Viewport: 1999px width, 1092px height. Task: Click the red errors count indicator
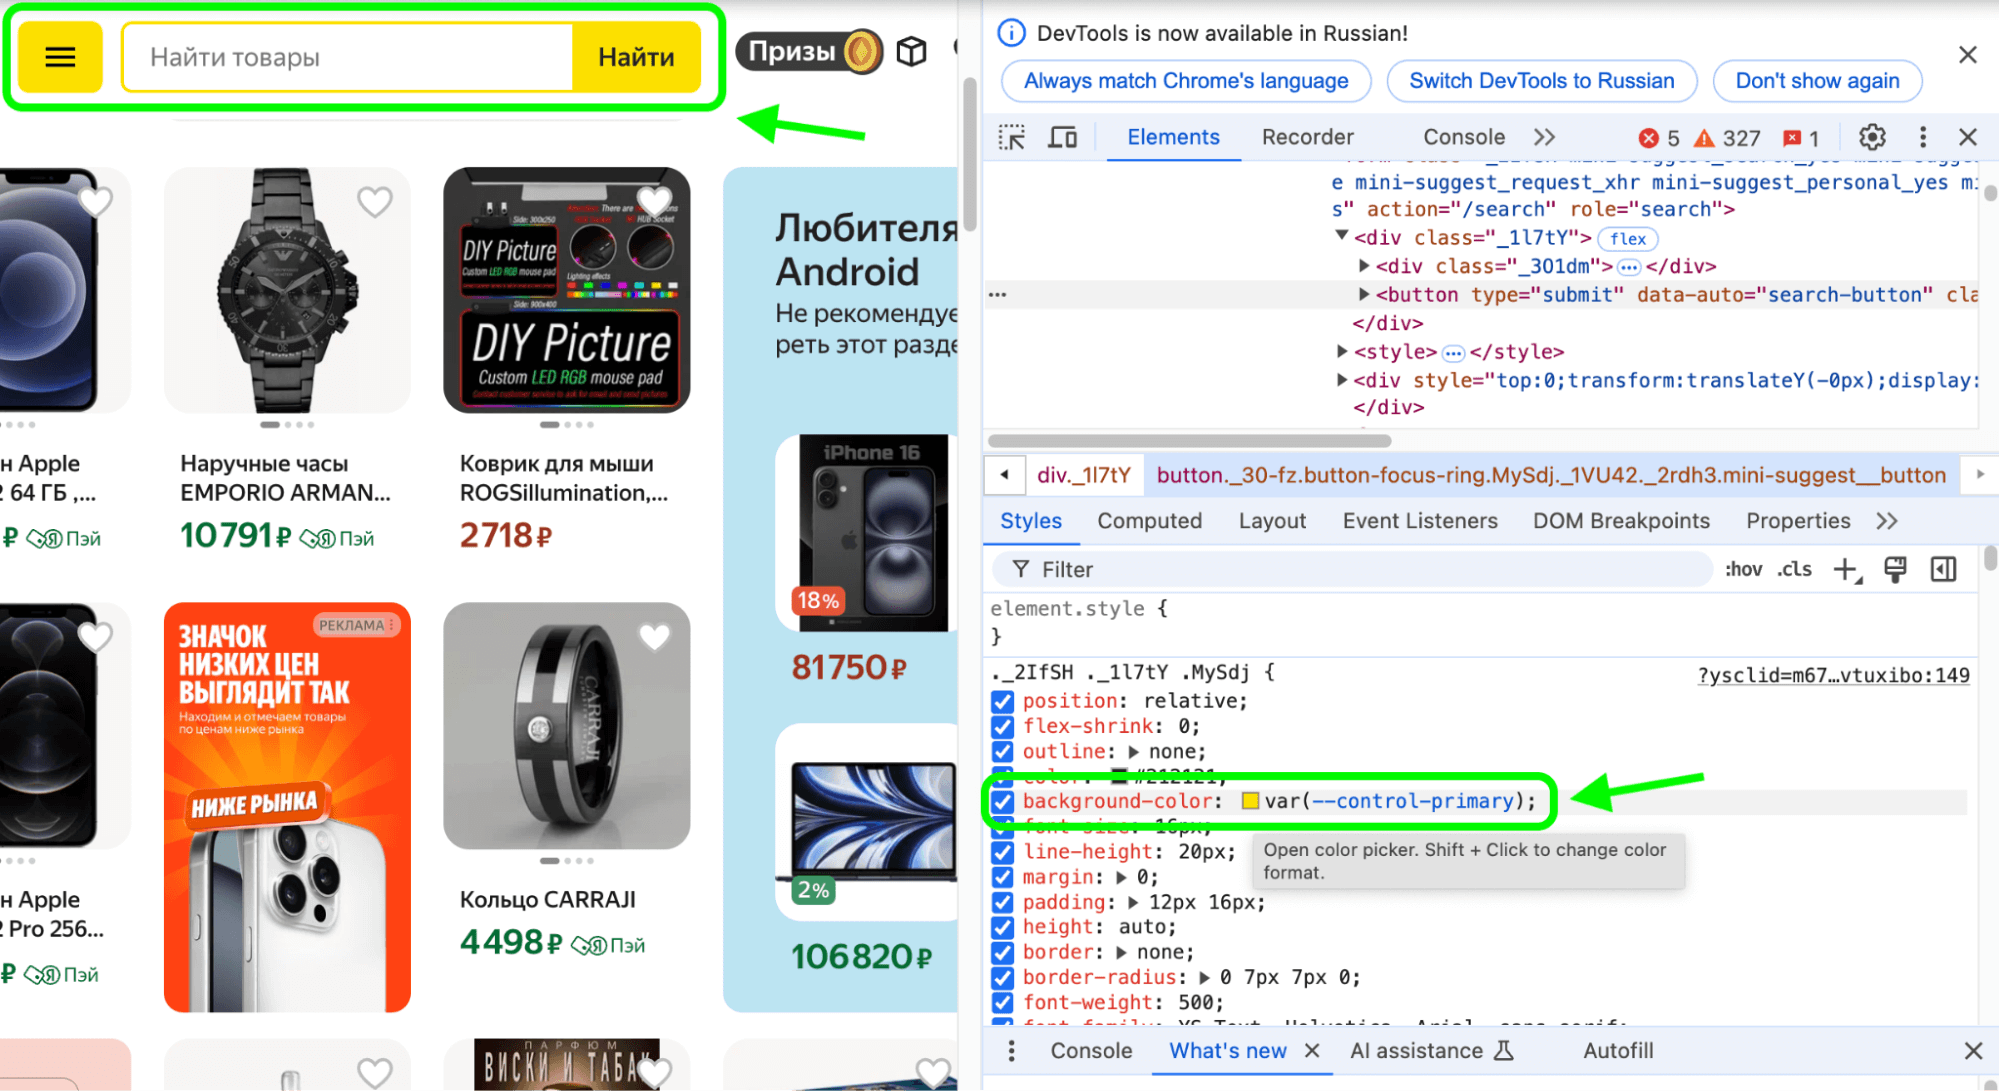[x=1659, y=138]
